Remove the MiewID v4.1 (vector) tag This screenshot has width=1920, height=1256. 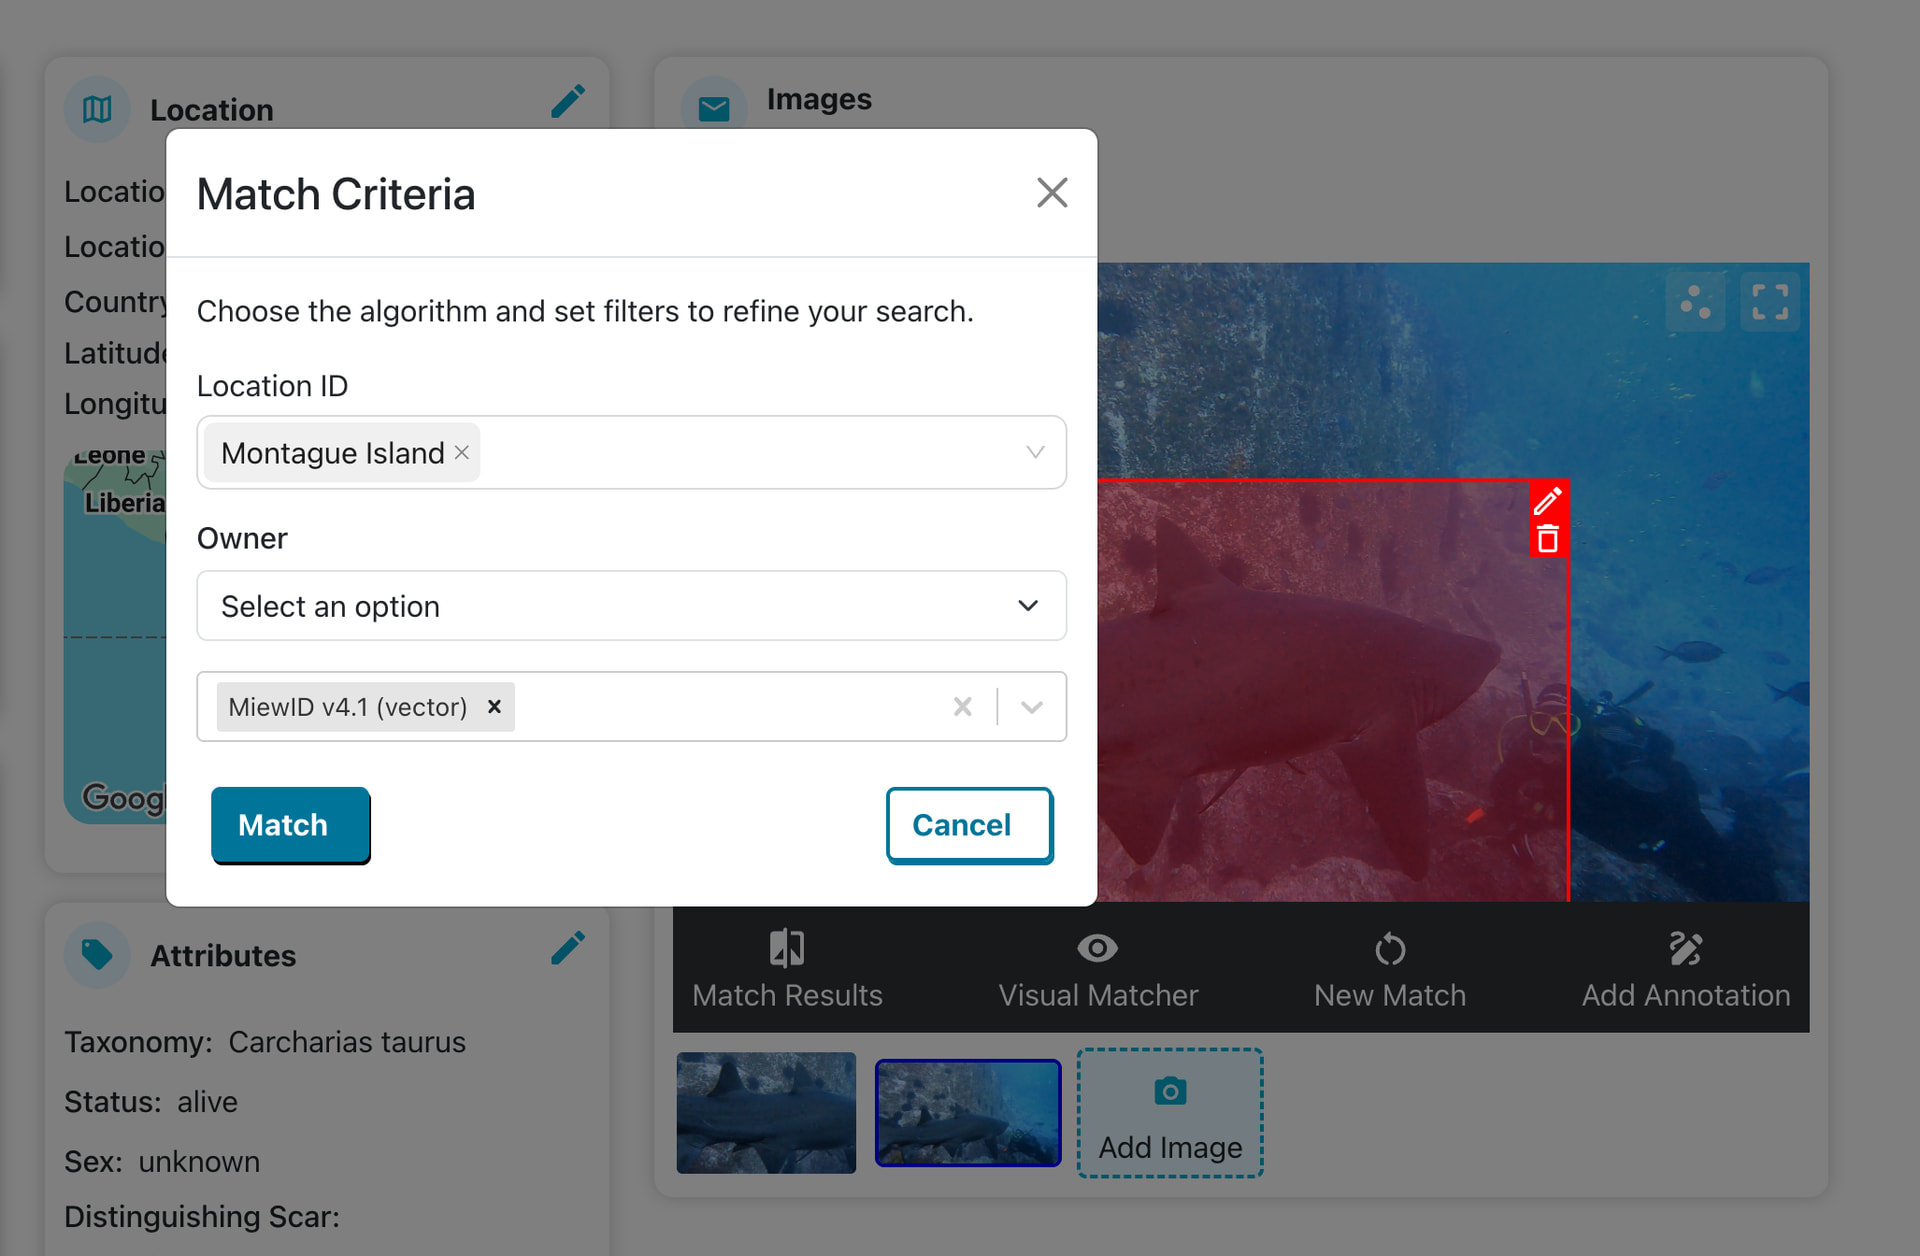(494, 707)
